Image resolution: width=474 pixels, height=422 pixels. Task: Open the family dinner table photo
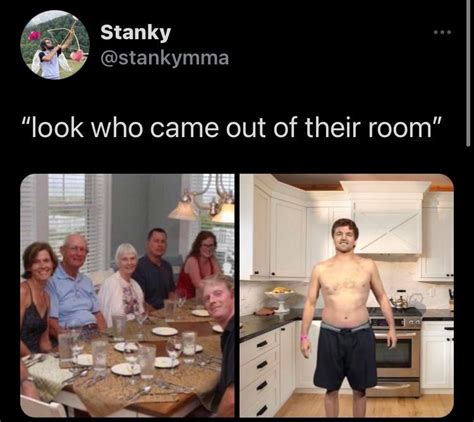127,295
